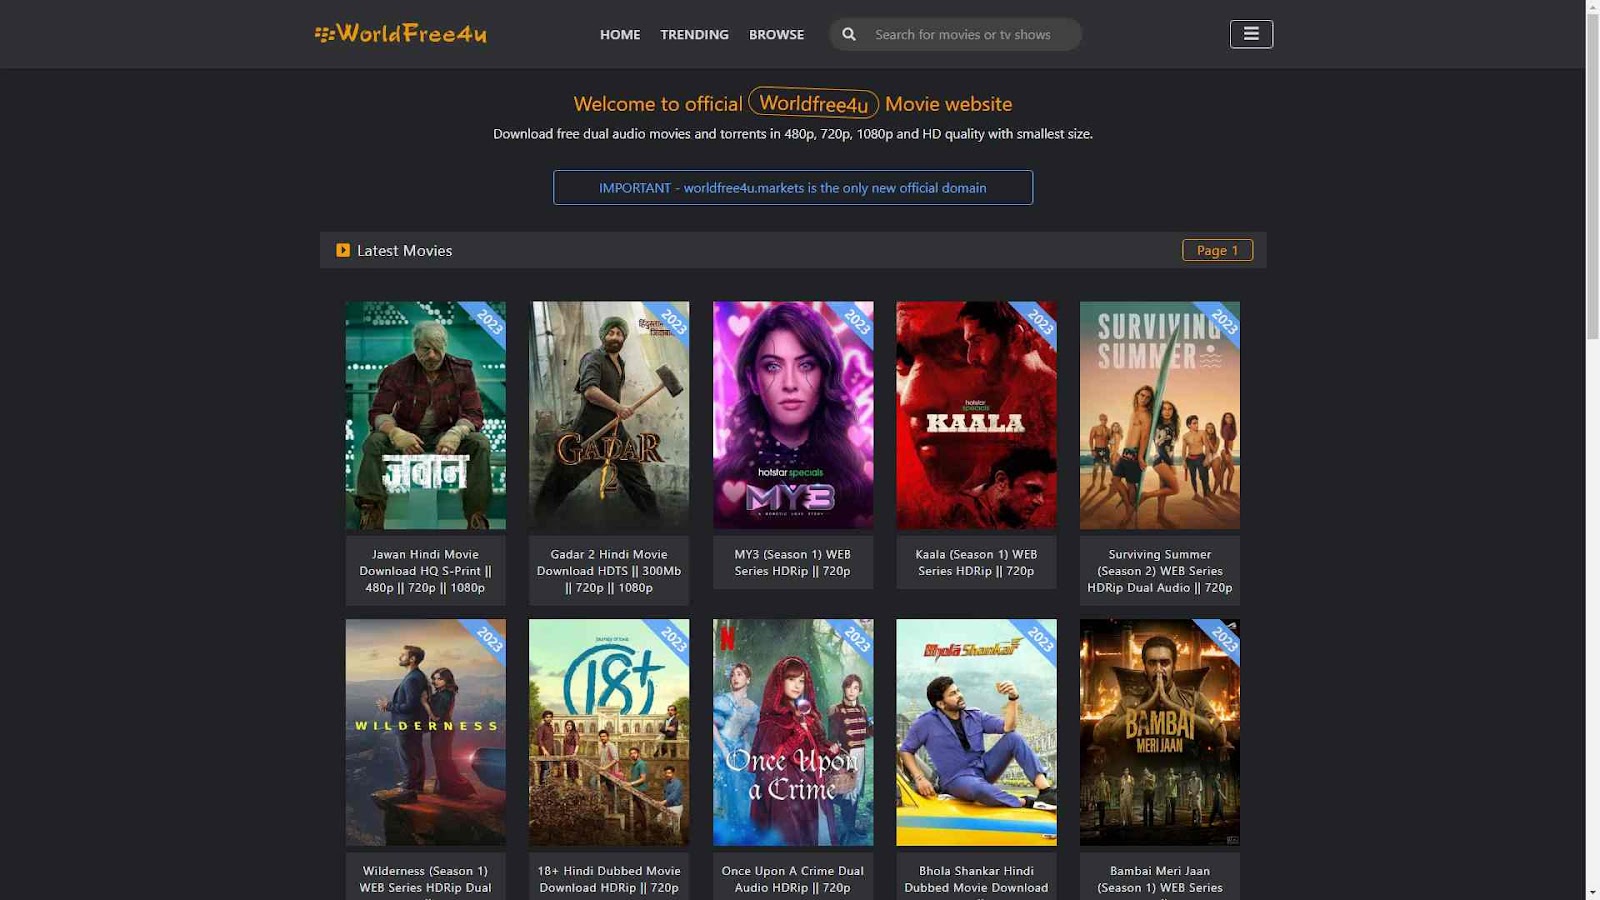Image resolution: width=1600 pixels, height=900 pixels.
Task: Click the search magnifier icon
Action: (x=849, y=34)
